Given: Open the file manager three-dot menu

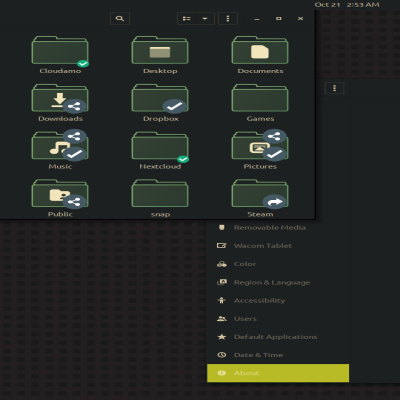Looking at the screenshot, I should 228,18.
